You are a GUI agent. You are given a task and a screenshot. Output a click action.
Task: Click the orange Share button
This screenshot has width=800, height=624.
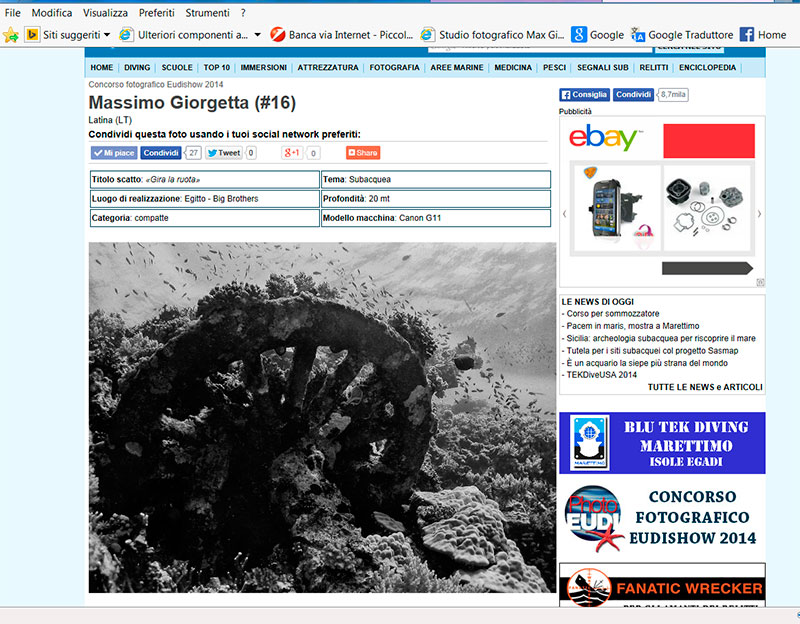(x=363, y=153)
